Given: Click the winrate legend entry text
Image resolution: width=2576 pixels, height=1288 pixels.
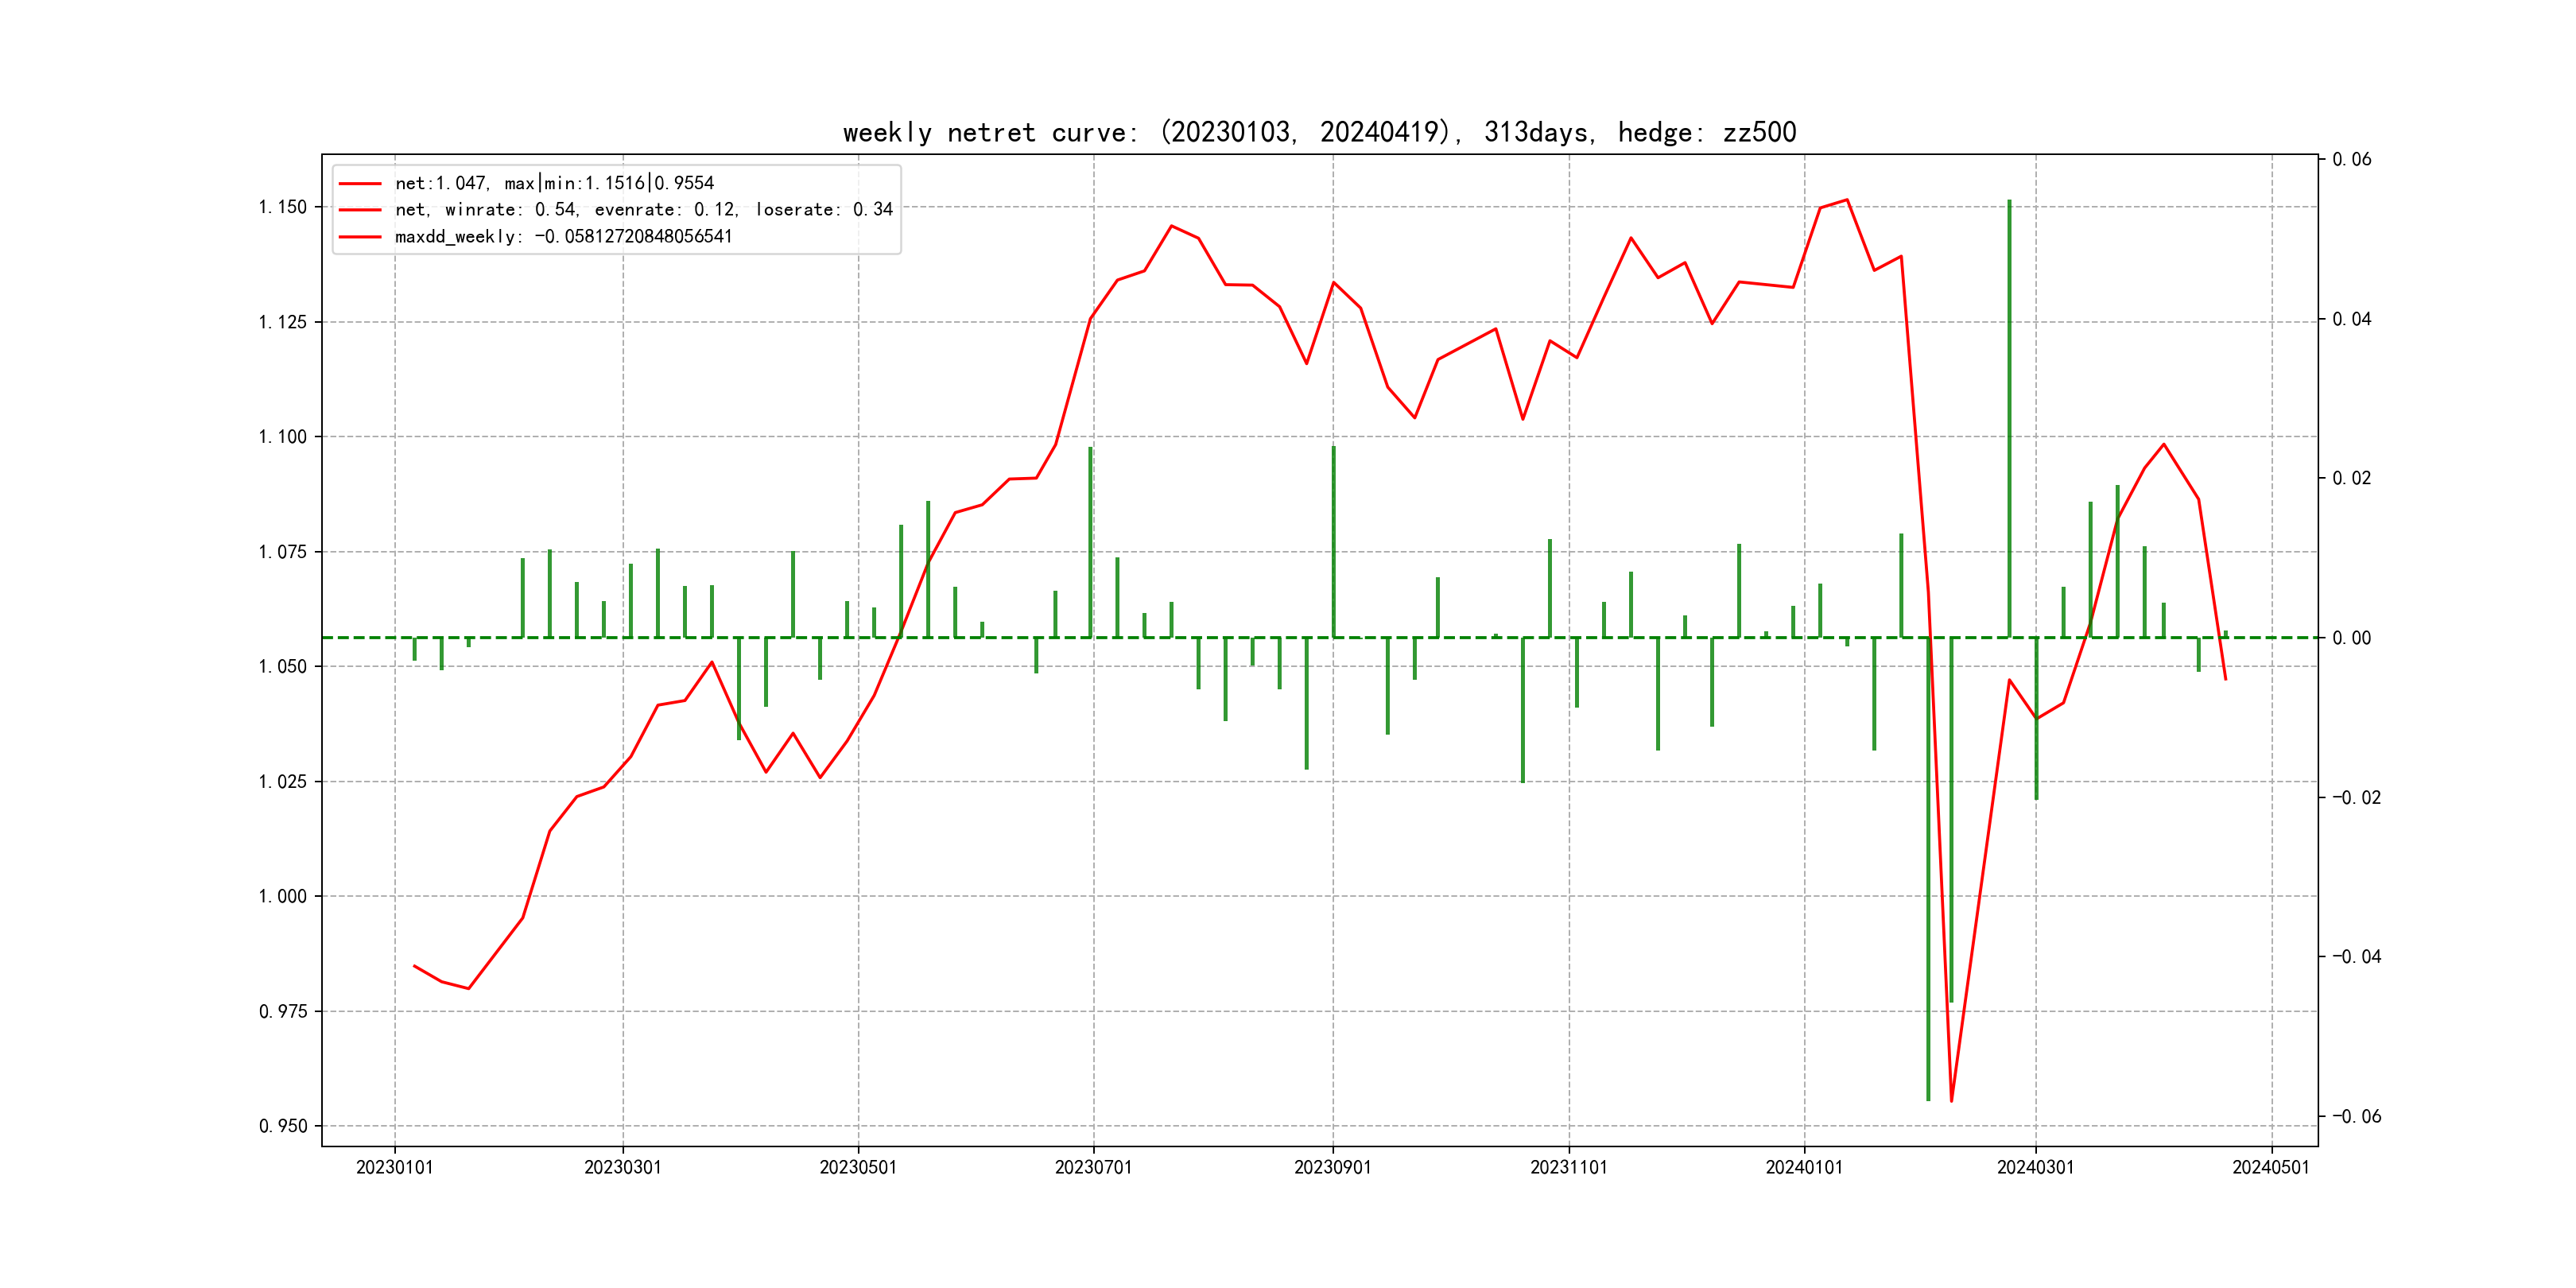Looking at the screenshot, I should (x=643, y=210).
